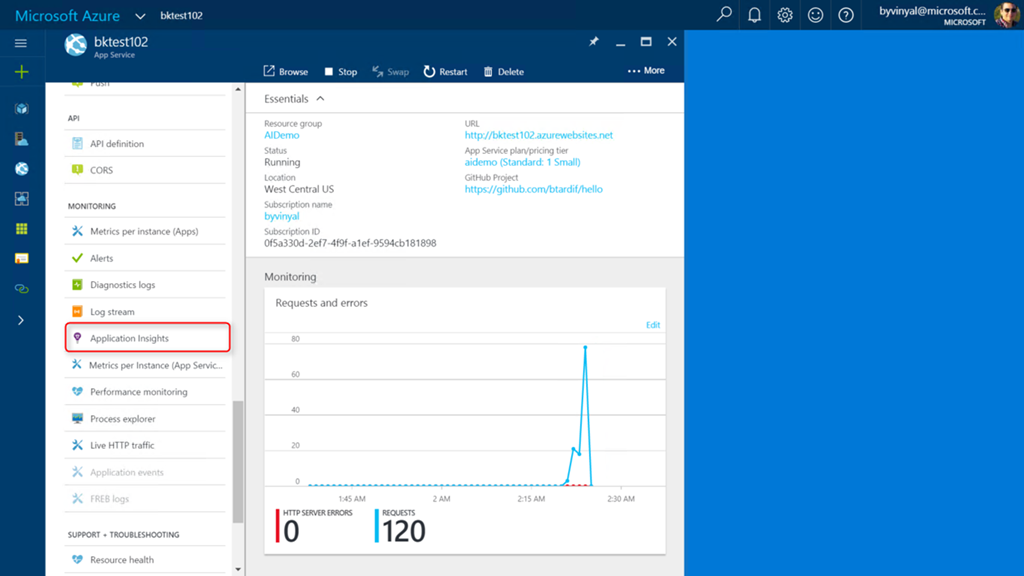Click the Process explorer monitor icon

(77, 419)
